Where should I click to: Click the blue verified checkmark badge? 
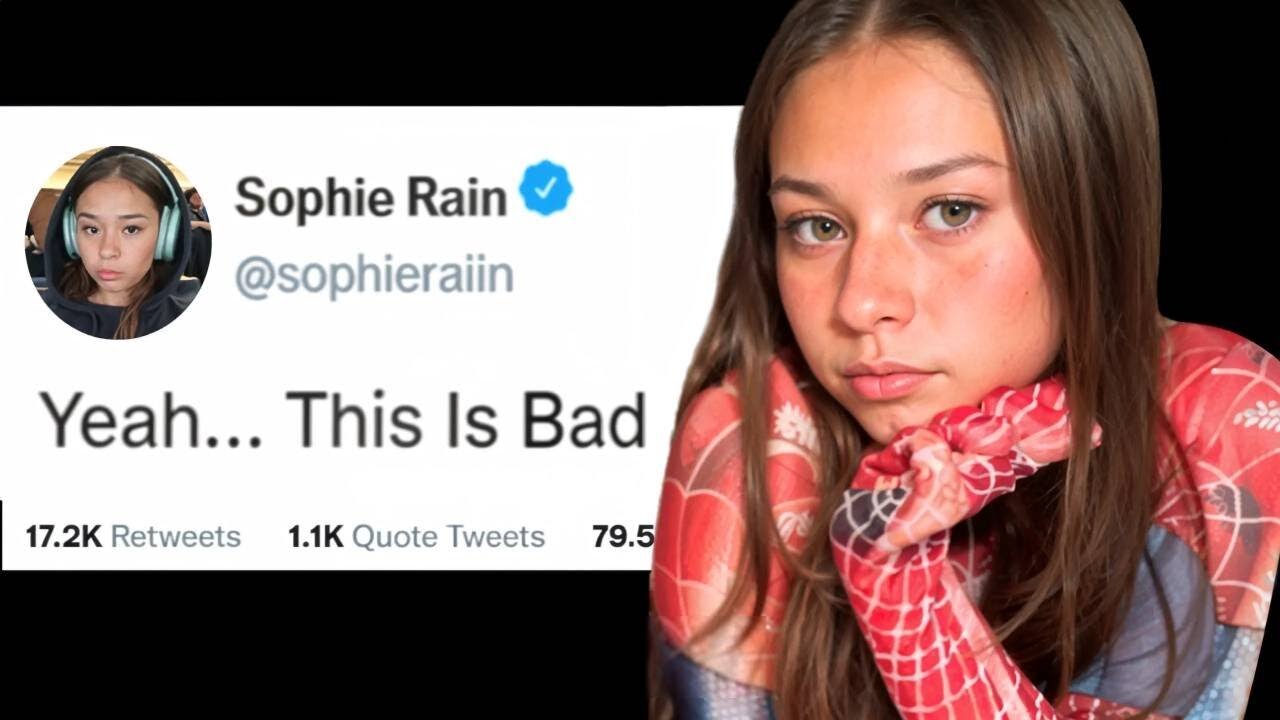coord(546,188)
